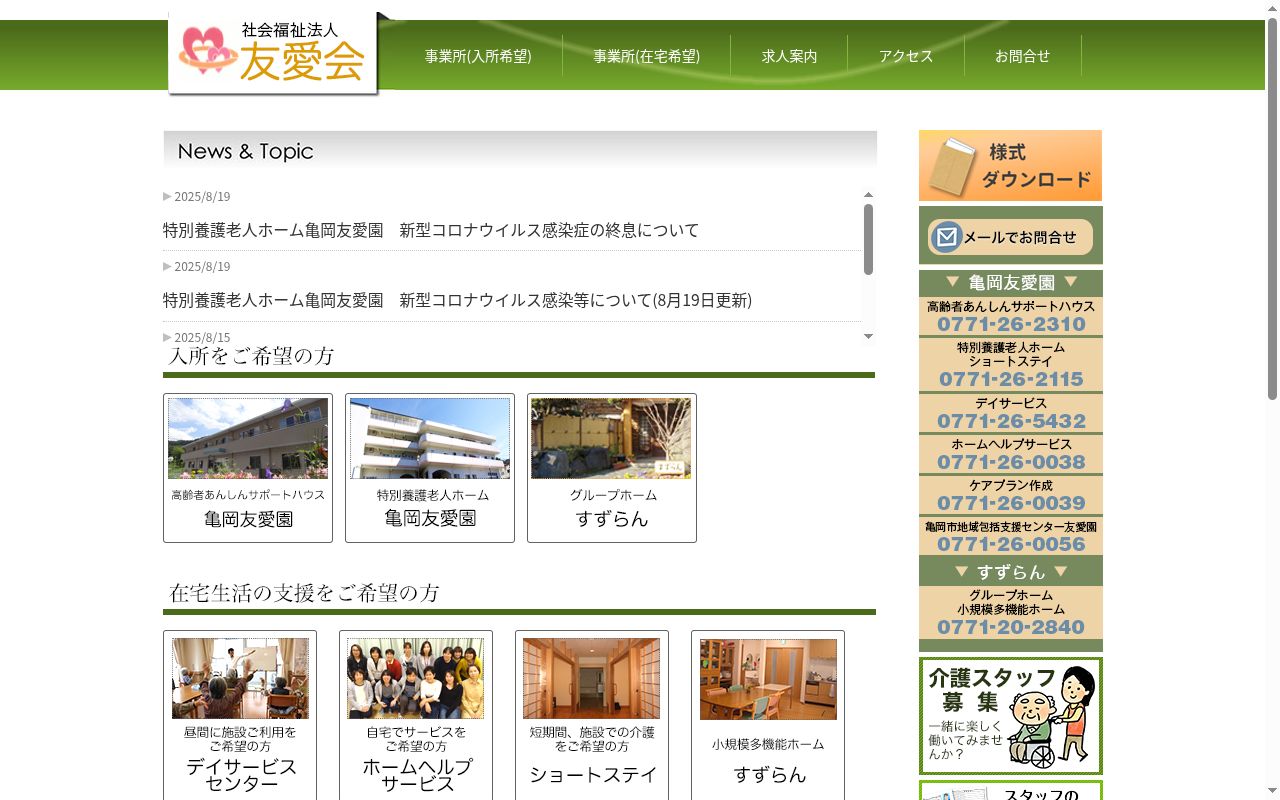Click 地域包括支援センター number 0771-26-0056
Image resolution: width=1280 pixels, height=800 pixels.
pyautogui.click(x=1011, y=544)
